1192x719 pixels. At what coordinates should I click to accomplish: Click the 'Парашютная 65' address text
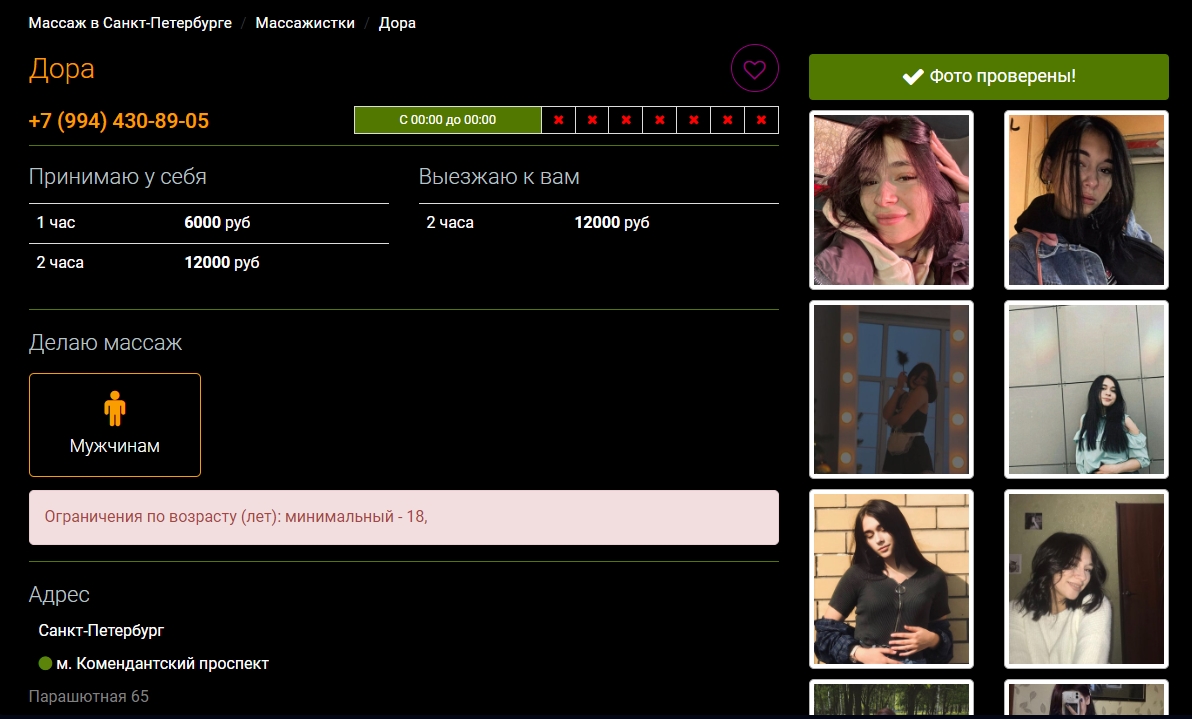pyautogui.click(x=89, y=696)
